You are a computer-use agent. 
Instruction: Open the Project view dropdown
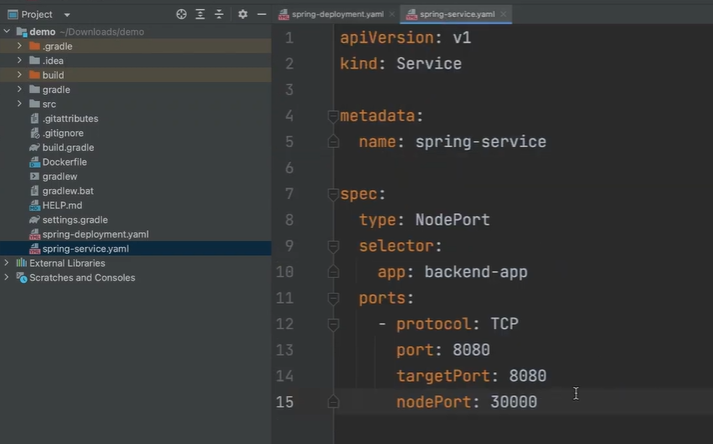pyautogui.click(x=67, y=15)
